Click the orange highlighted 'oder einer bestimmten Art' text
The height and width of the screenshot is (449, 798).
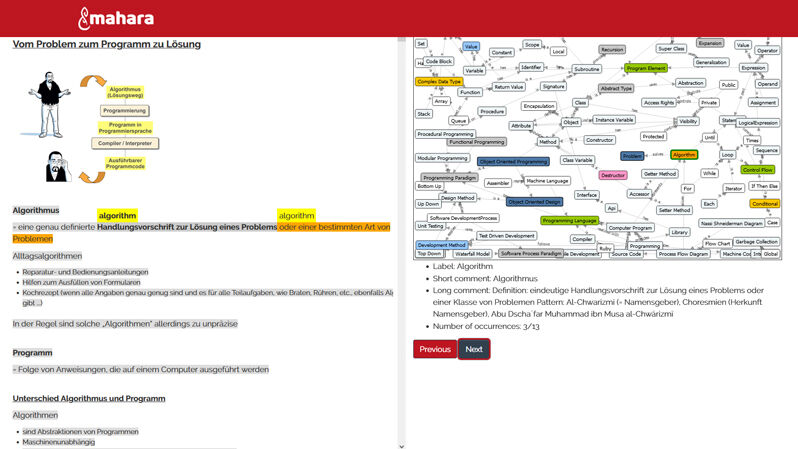pos(334,227)
